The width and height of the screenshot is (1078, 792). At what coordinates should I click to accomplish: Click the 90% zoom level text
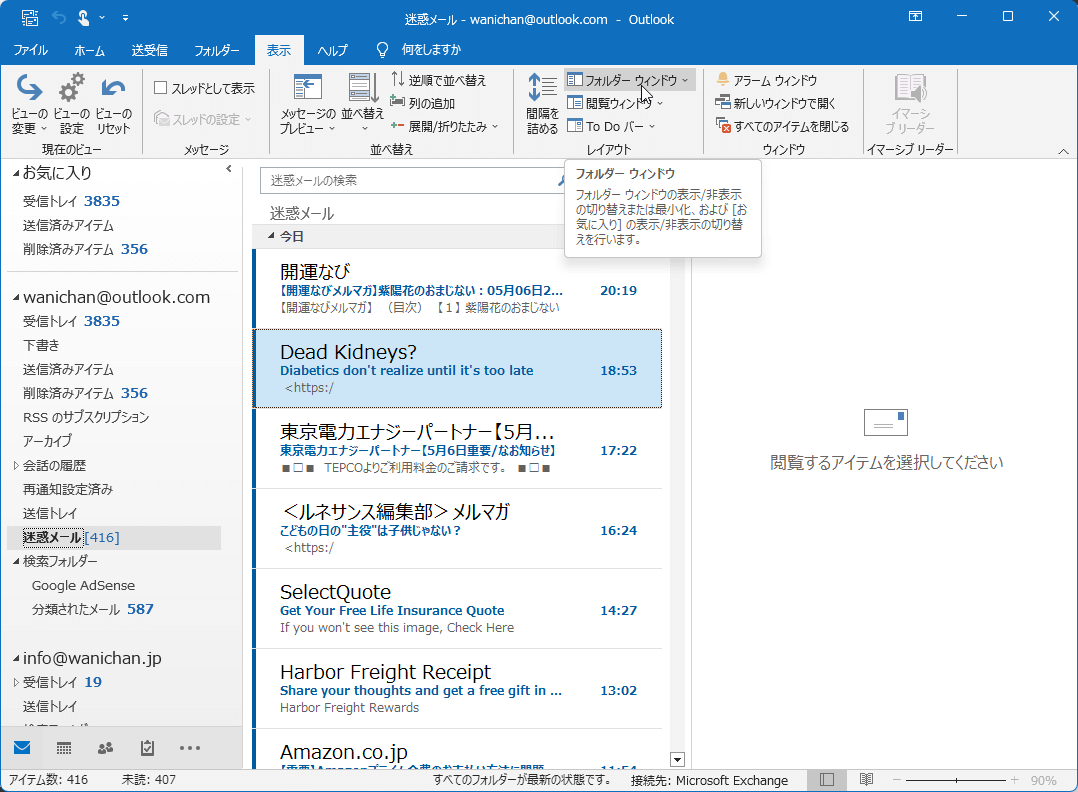click(1044, 780)
